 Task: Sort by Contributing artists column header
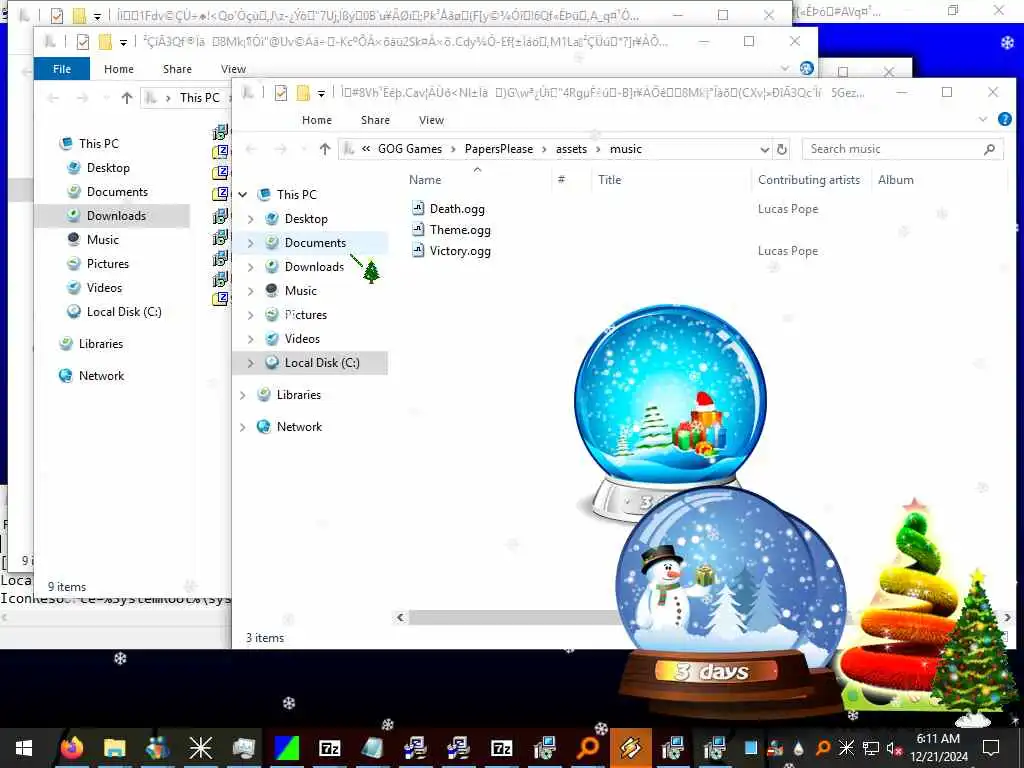point(808,180)
